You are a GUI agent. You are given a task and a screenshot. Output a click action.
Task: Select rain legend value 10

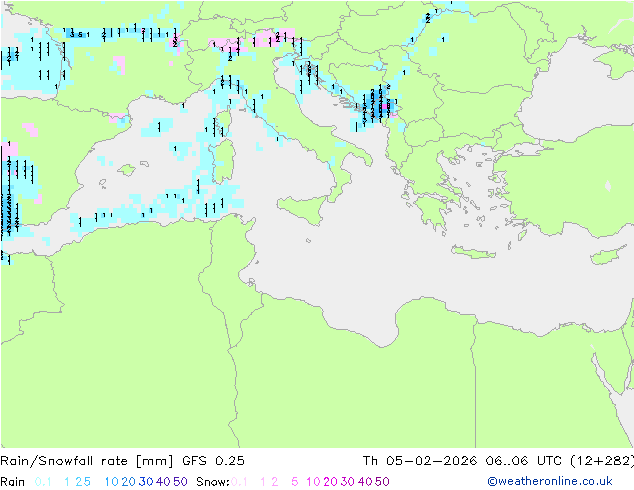(x=111, y=482)
